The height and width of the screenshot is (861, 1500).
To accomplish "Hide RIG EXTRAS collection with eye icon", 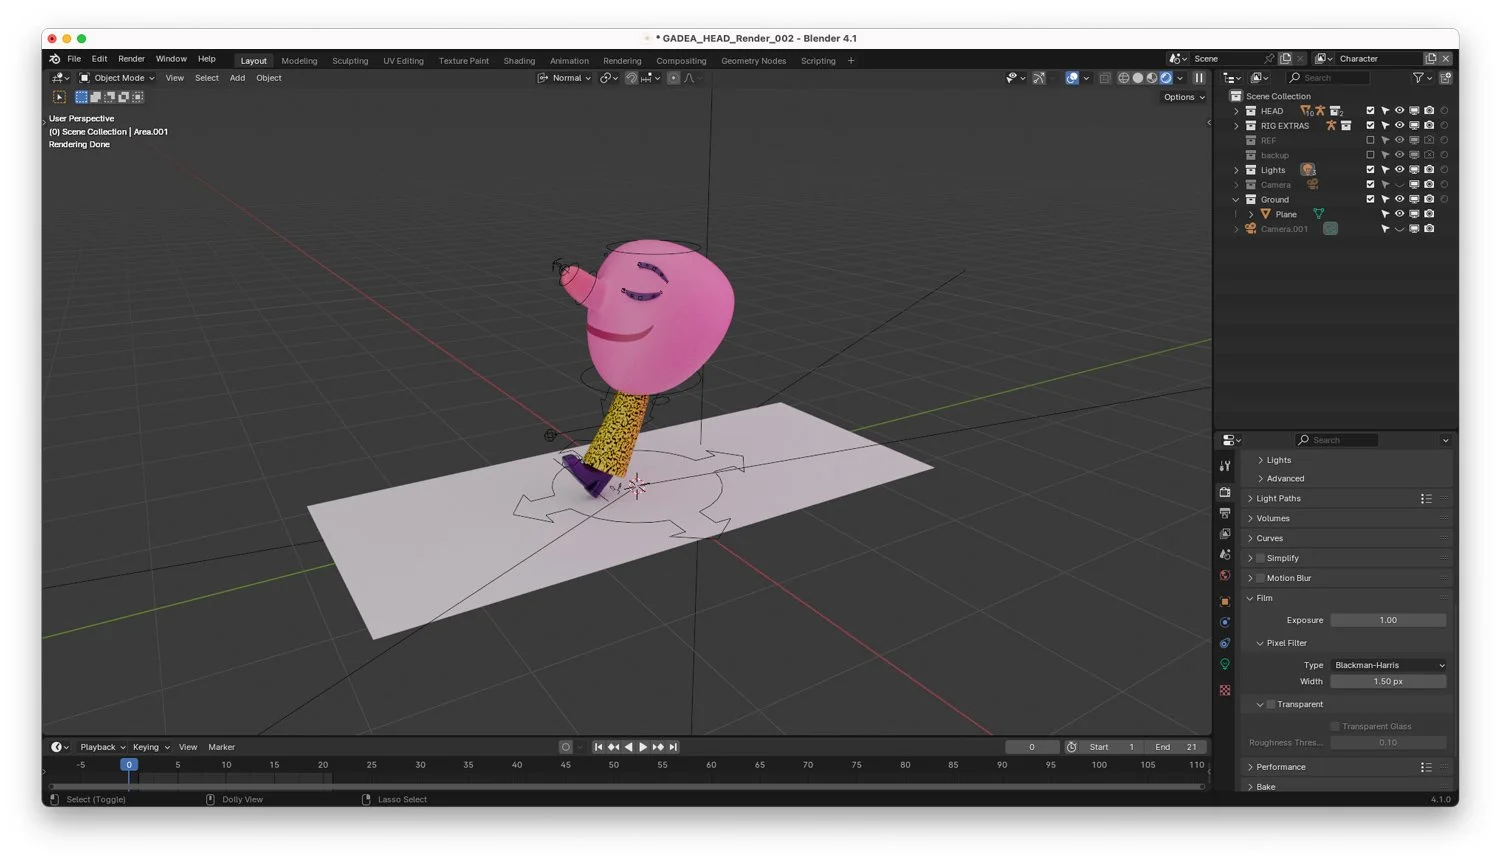I will tap(1399, 126).
